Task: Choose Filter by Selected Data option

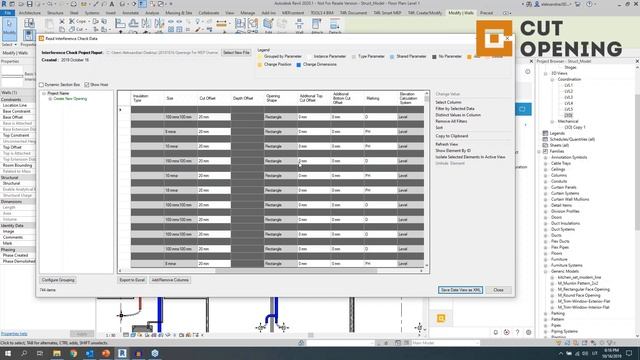Action: 454,109
